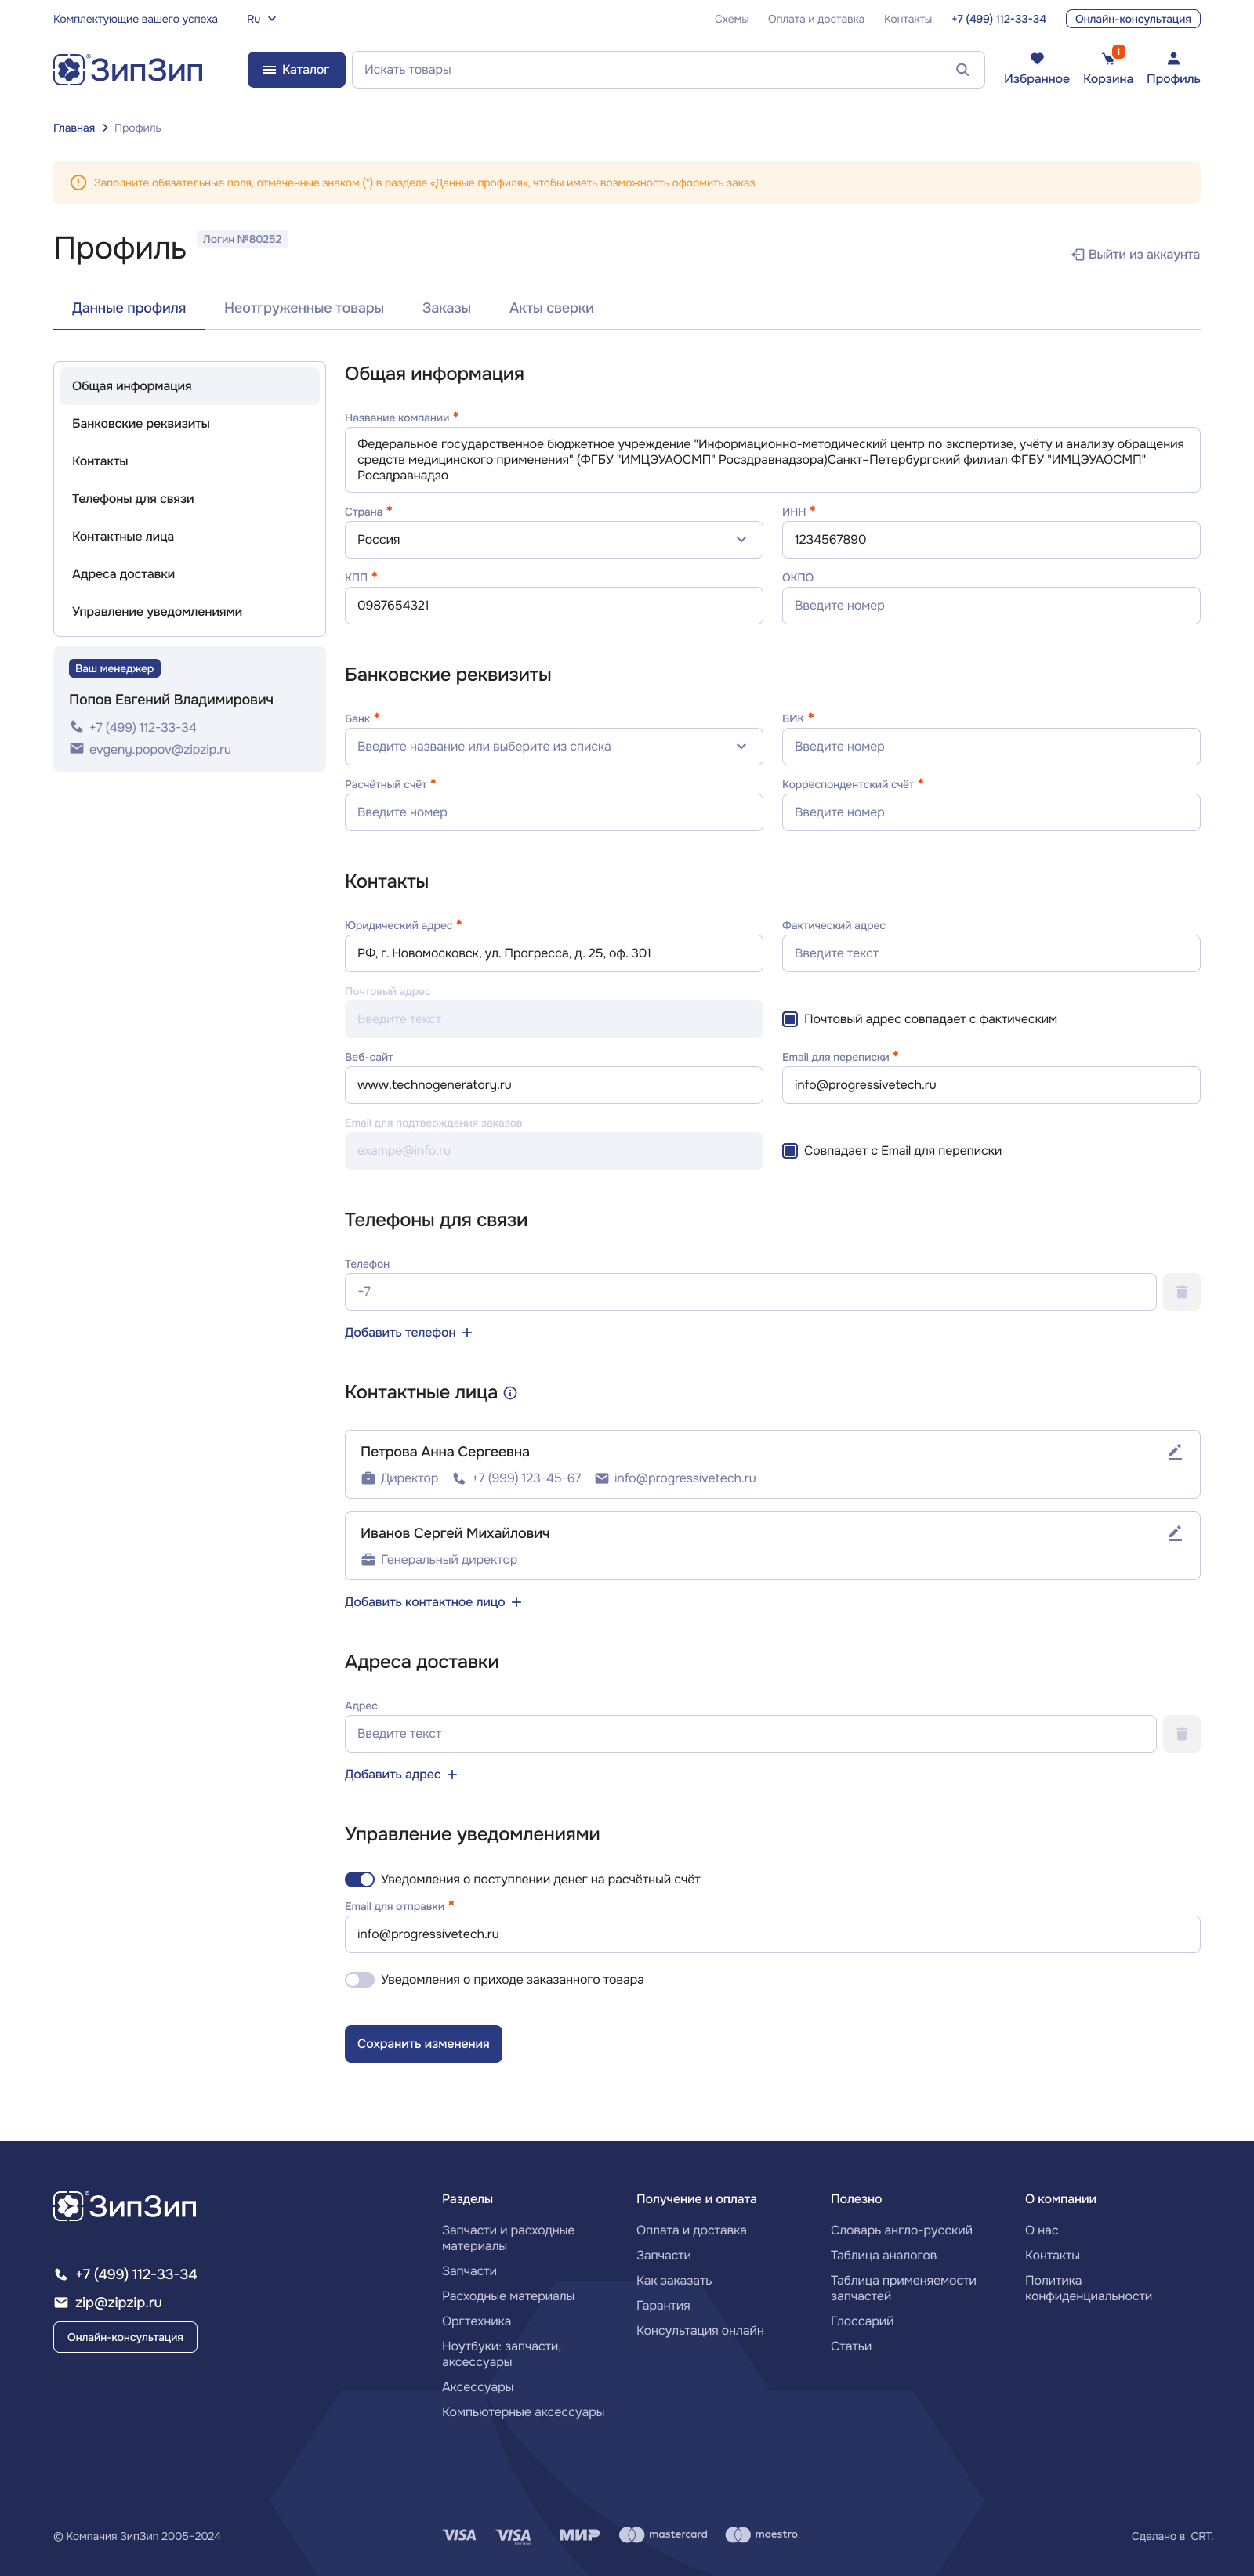Click the Фактический адрес input field
Image resolution: width=1254 pixels, height=2576 pixels.
click(x=990, y=953)
